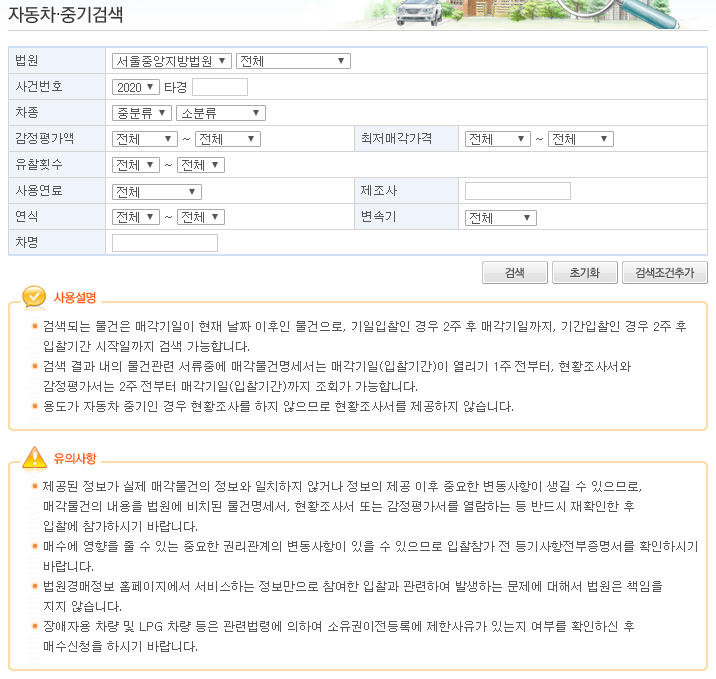Open 연식 starting year dropdown
The width and height of the screenshot is (716, 679).
[136, 217]
